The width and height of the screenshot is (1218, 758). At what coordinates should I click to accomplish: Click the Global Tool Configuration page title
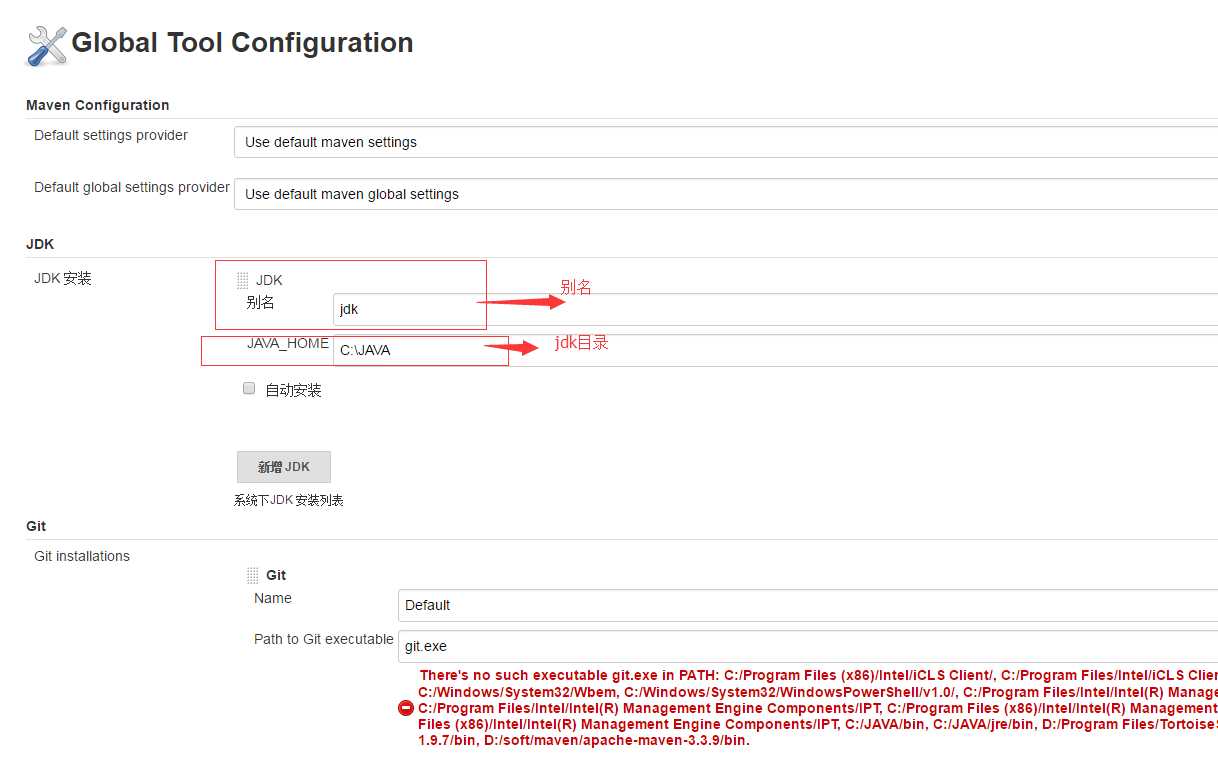[x=242, y=43]
